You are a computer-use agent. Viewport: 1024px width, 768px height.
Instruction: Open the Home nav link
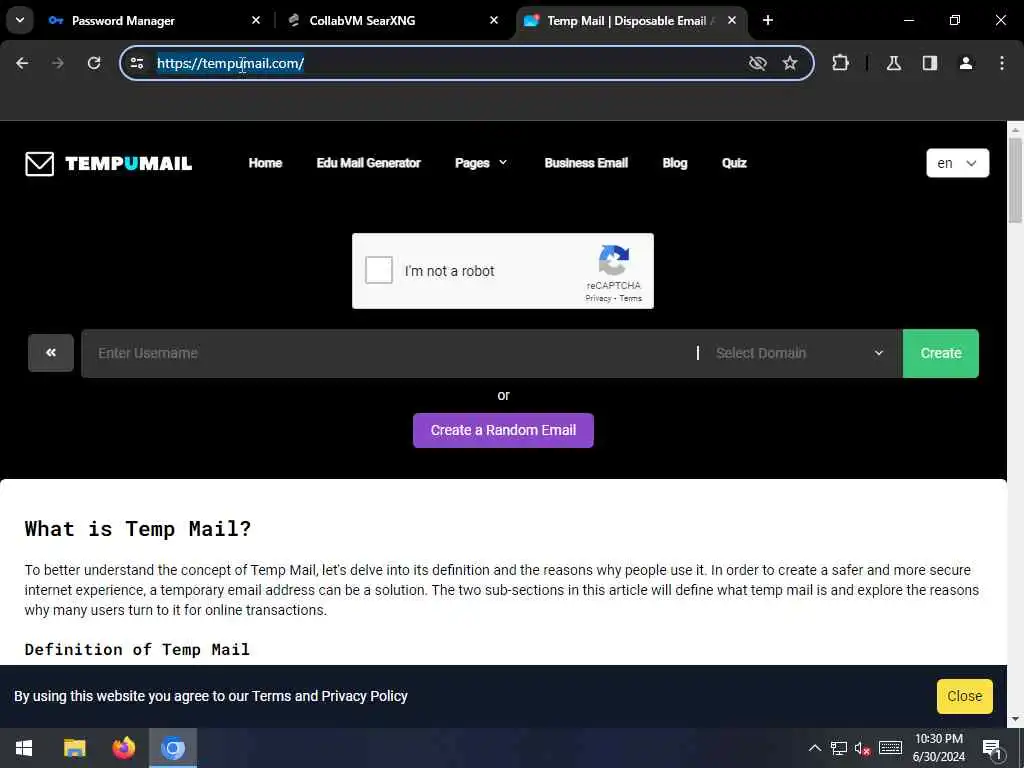pyautogui.click(x=265, y=163)
